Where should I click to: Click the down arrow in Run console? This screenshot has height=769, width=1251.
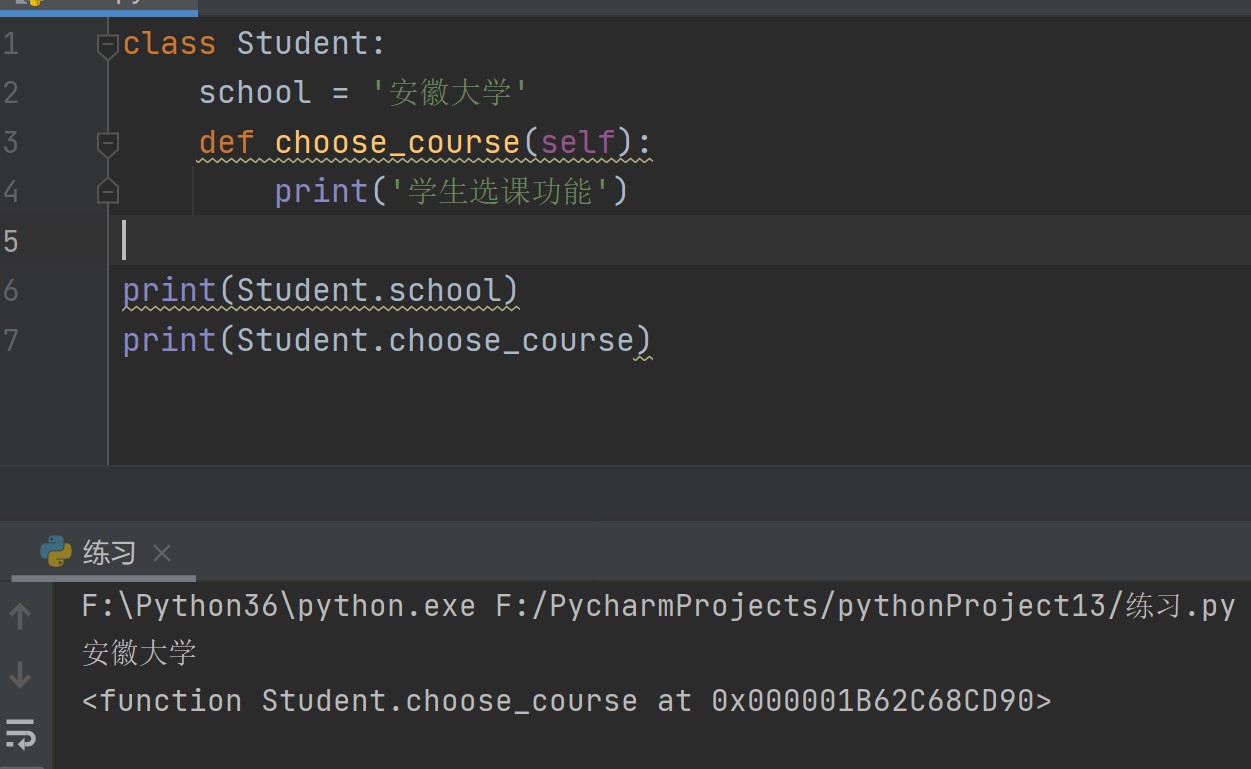coord(20,676)
